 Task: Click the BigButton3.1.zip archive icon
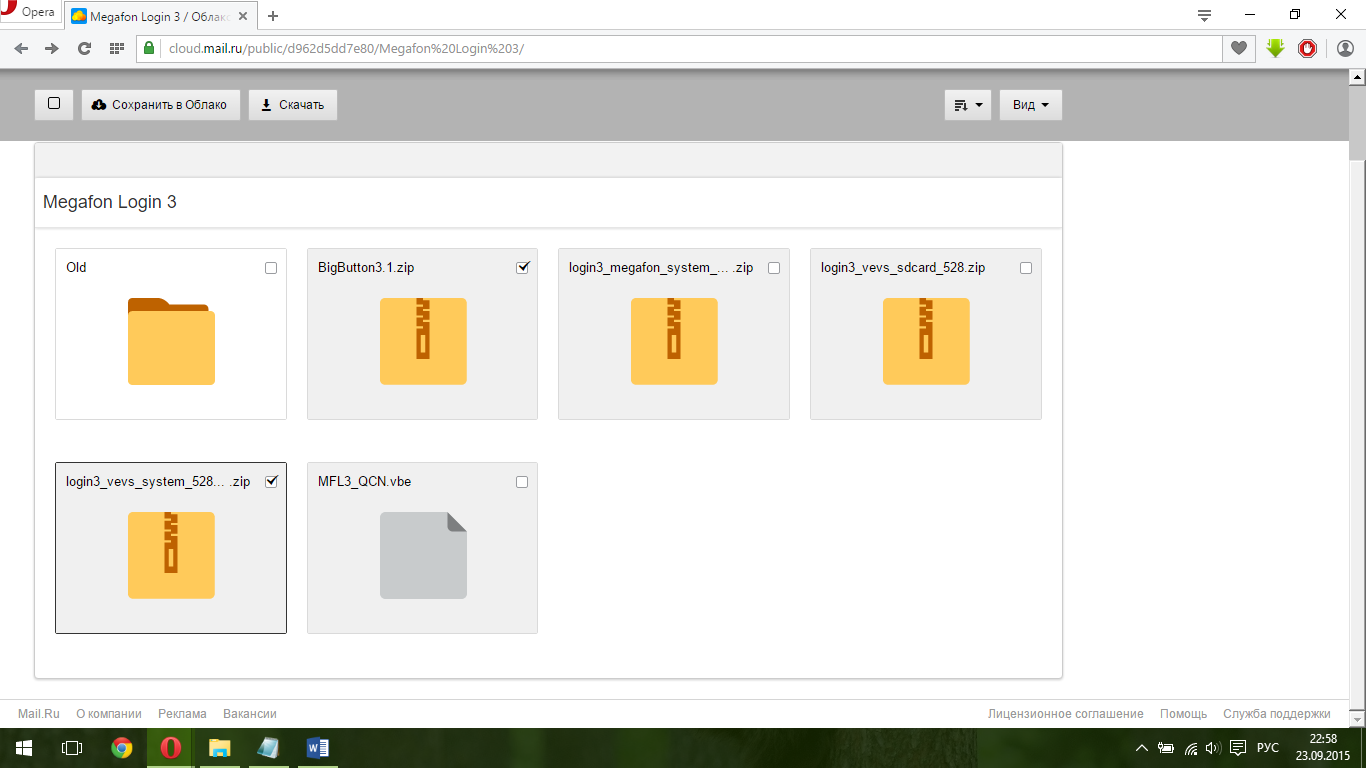423,341
